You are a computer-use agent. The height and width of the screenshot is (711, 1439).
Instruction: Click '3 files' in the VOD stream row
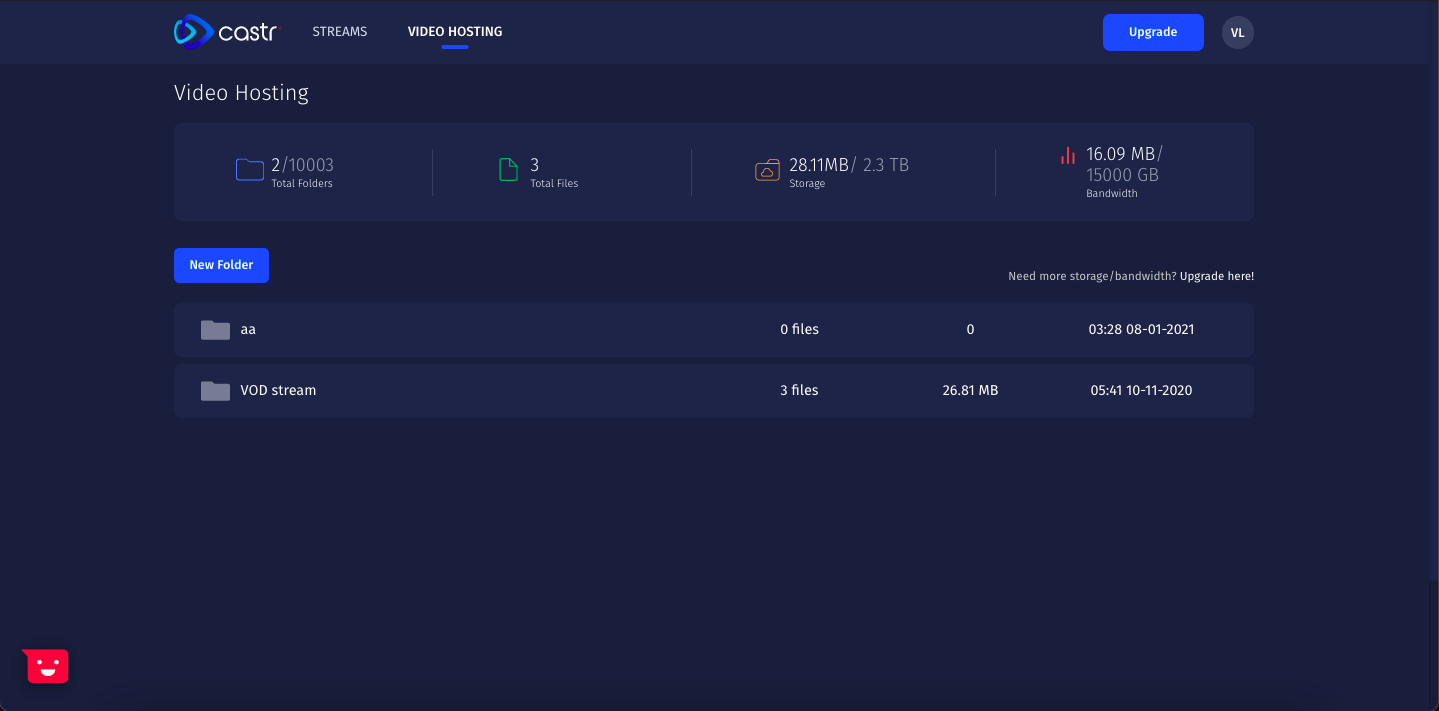coord(799,391)
